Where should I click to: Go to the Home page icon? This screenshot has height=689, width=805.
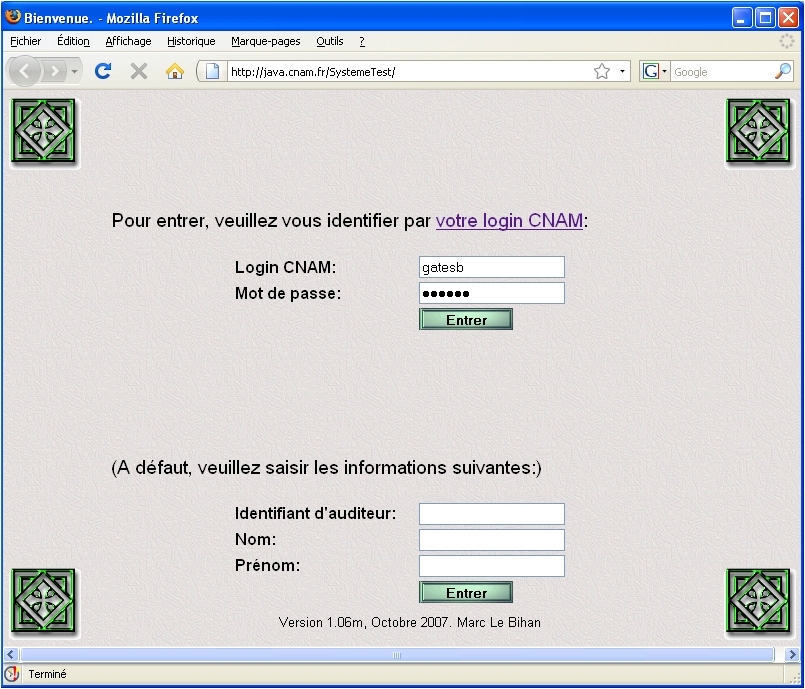175,71
